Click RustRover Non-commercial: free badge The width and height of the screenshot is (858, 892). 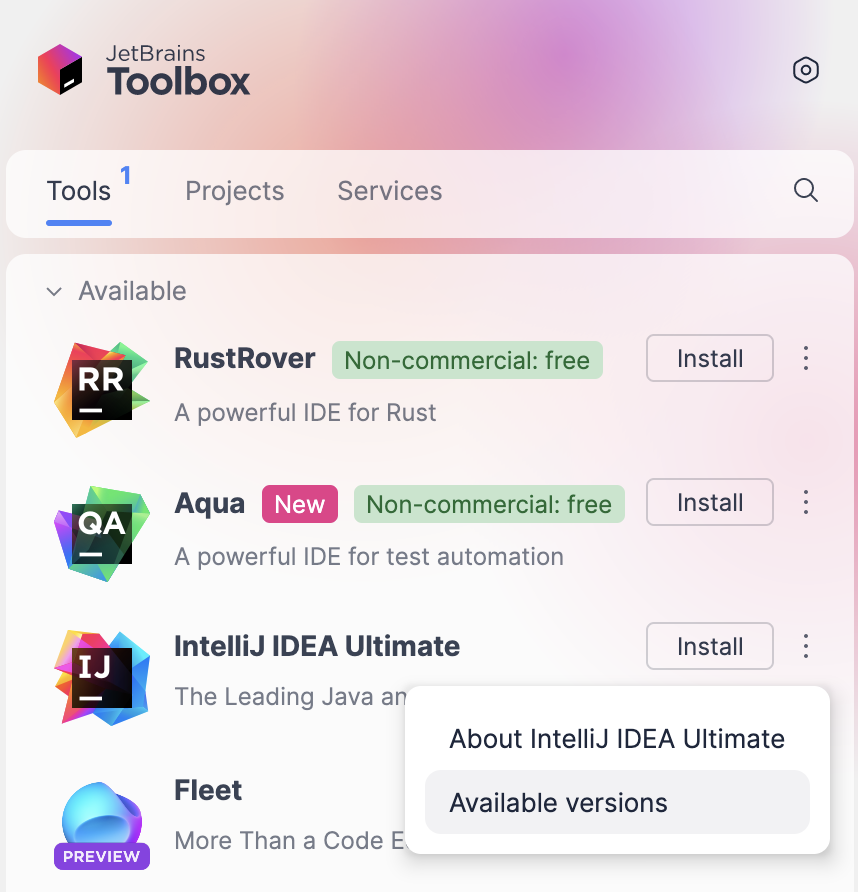point(467,360)
